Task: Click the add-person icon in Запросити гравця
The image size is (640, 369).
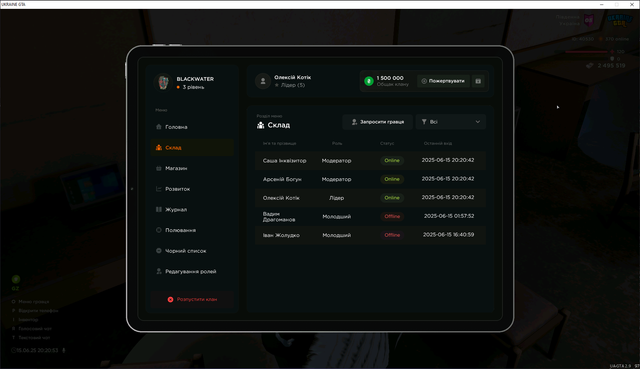Action: [354, 122]
